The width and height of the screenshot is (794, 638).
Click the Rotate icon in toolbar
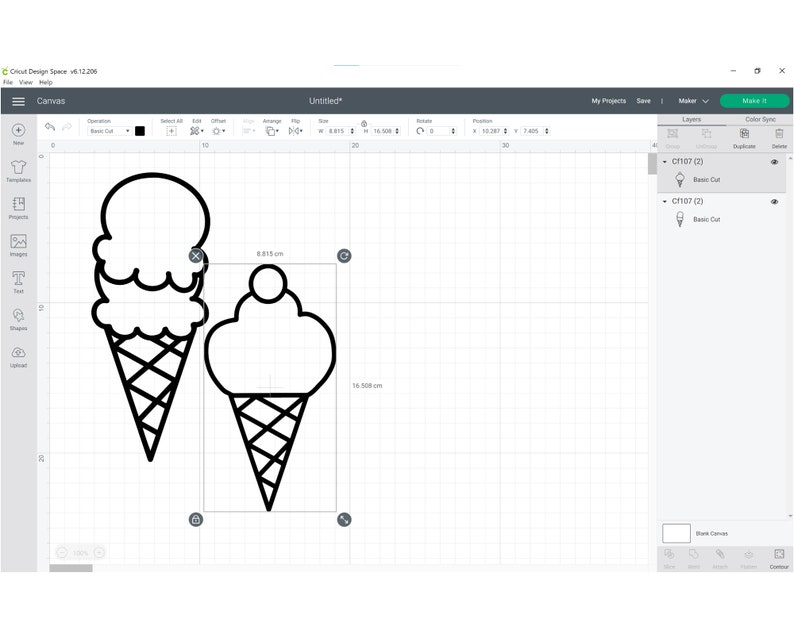(420, 131)
